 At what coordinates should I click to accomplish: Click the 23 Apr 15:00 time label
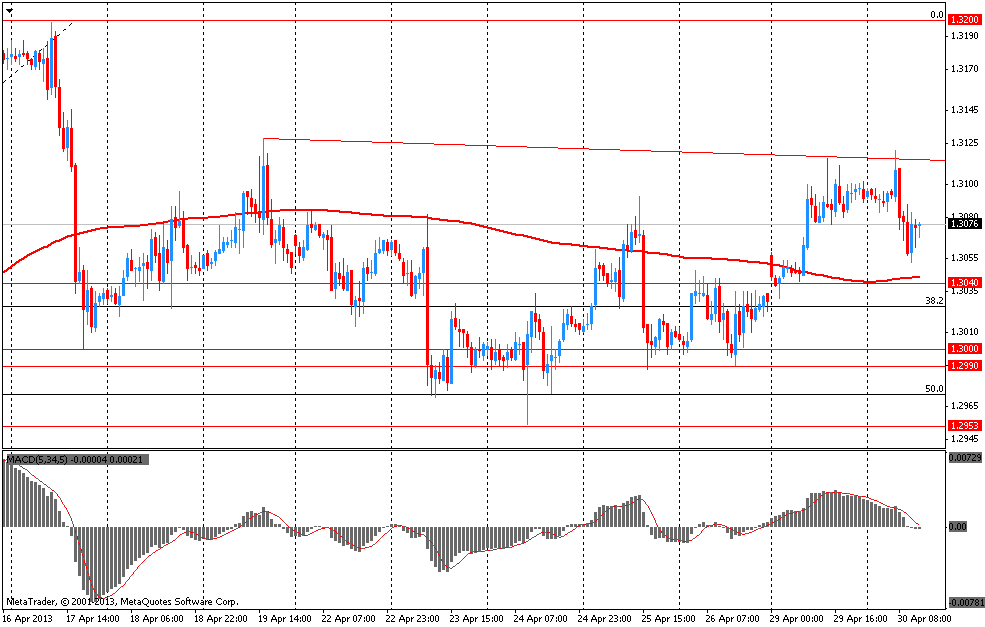[x=477, y=619]
